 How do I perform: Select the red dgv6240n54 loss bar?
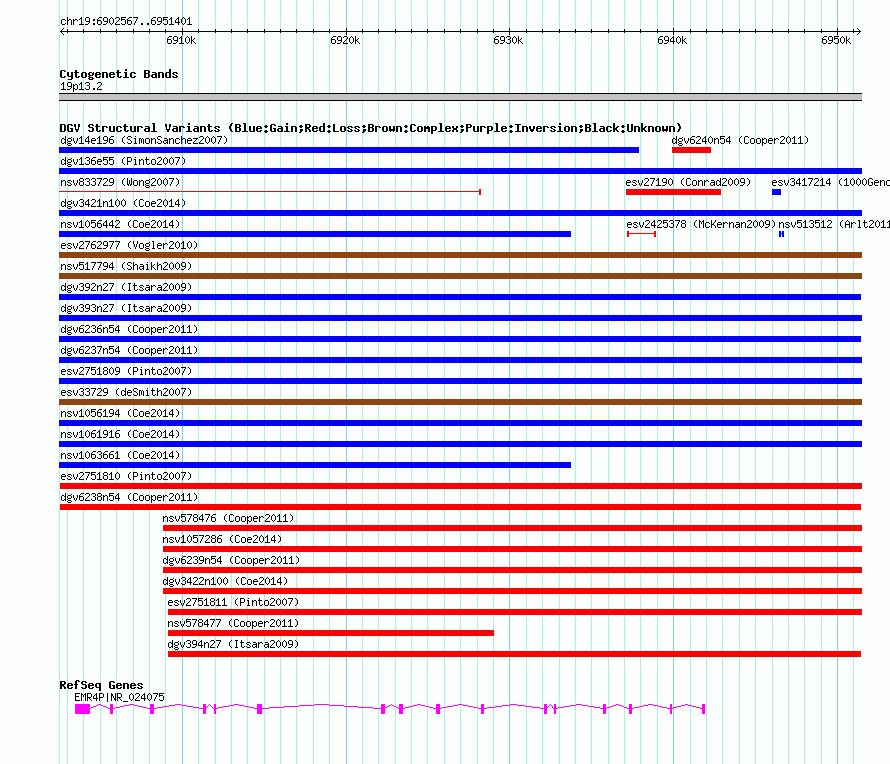click(x=691, y=150)
